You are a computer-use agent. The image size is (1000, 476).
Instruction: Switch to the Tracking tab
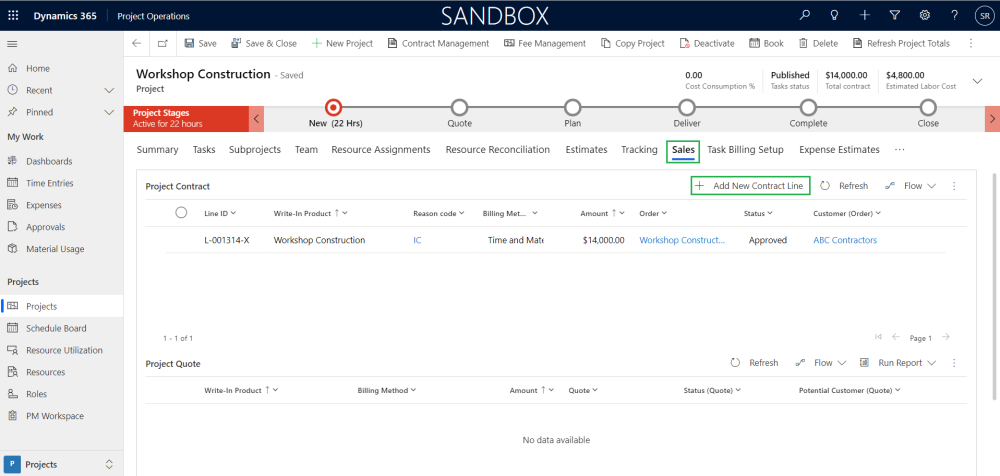pyautogui.click(x=639, y=149)
